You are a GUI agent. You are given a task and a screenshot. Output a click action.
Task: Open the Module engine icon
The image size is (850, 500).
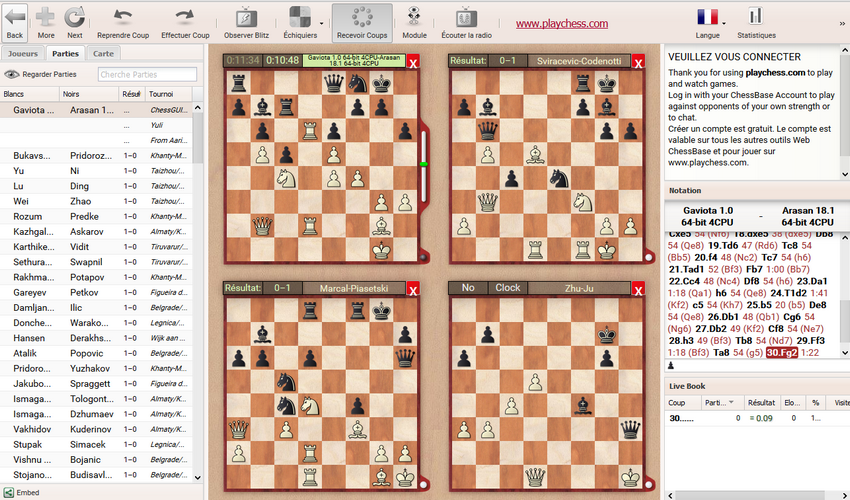414,17
